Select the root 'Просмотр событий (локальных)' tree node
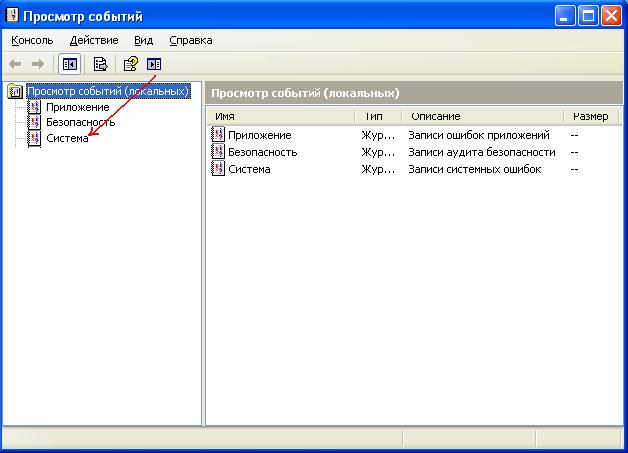628x453 pixels. (x=107, y=92)
